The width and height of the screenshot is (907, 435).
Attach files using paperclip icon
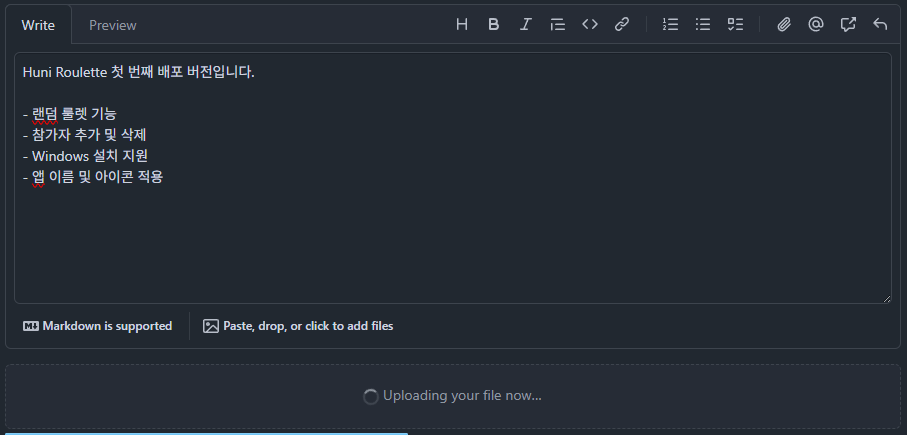click(784, 24)
